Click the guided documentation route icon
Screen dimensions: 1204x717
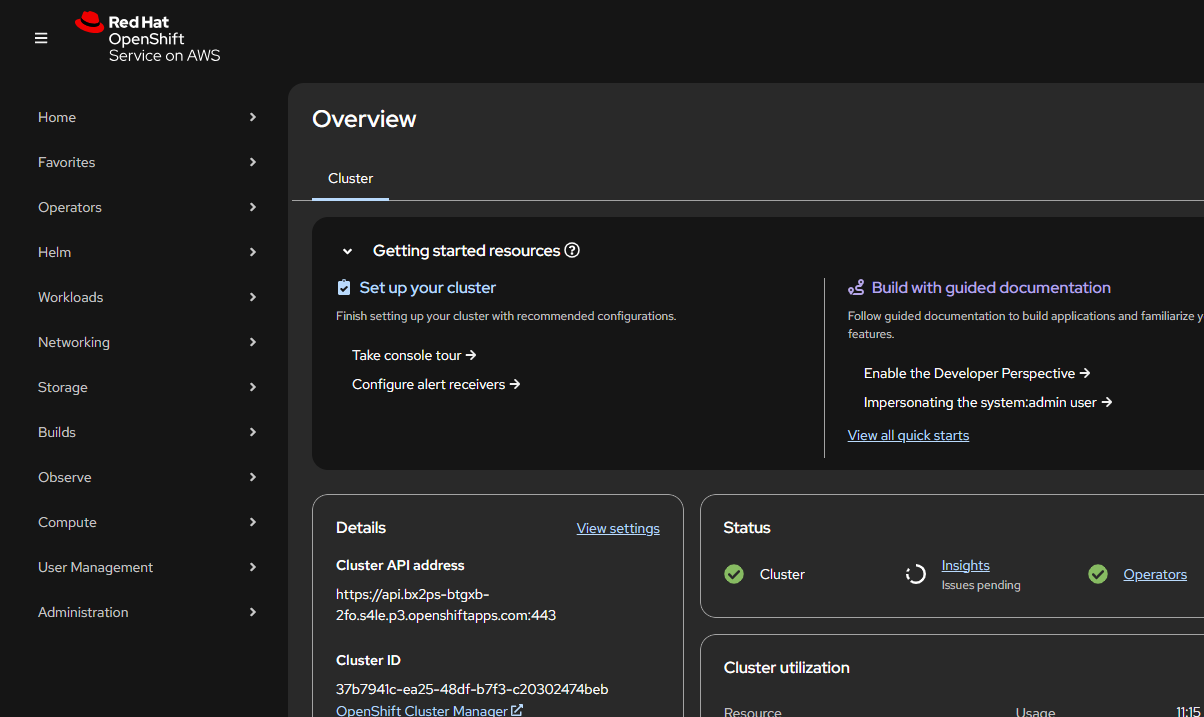856,288
